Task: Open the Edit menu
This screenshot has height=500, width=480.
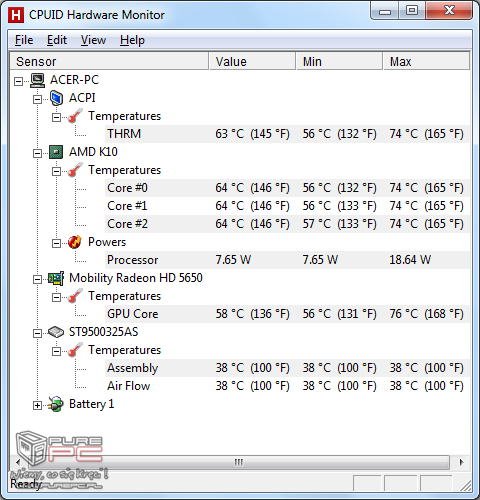Action: tap(57, 40)
